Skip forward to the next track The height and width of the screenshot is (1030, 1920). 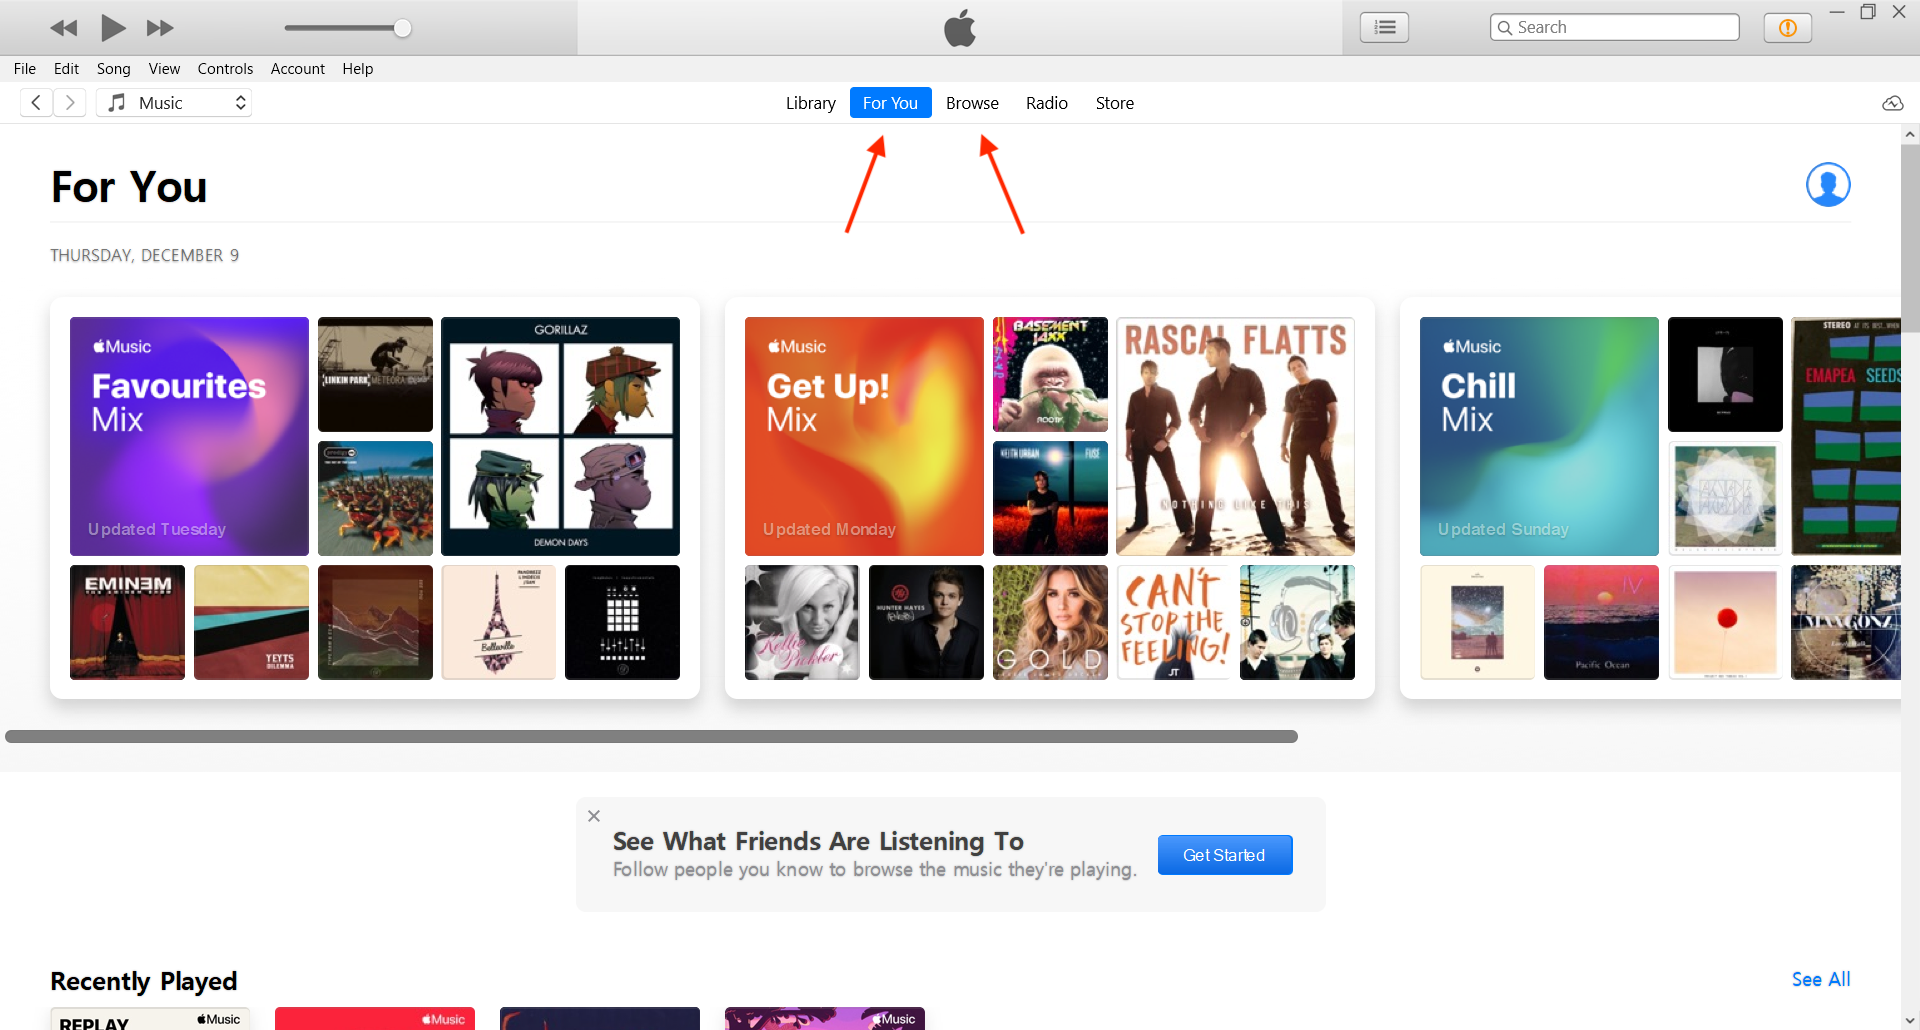pos(160,28)
